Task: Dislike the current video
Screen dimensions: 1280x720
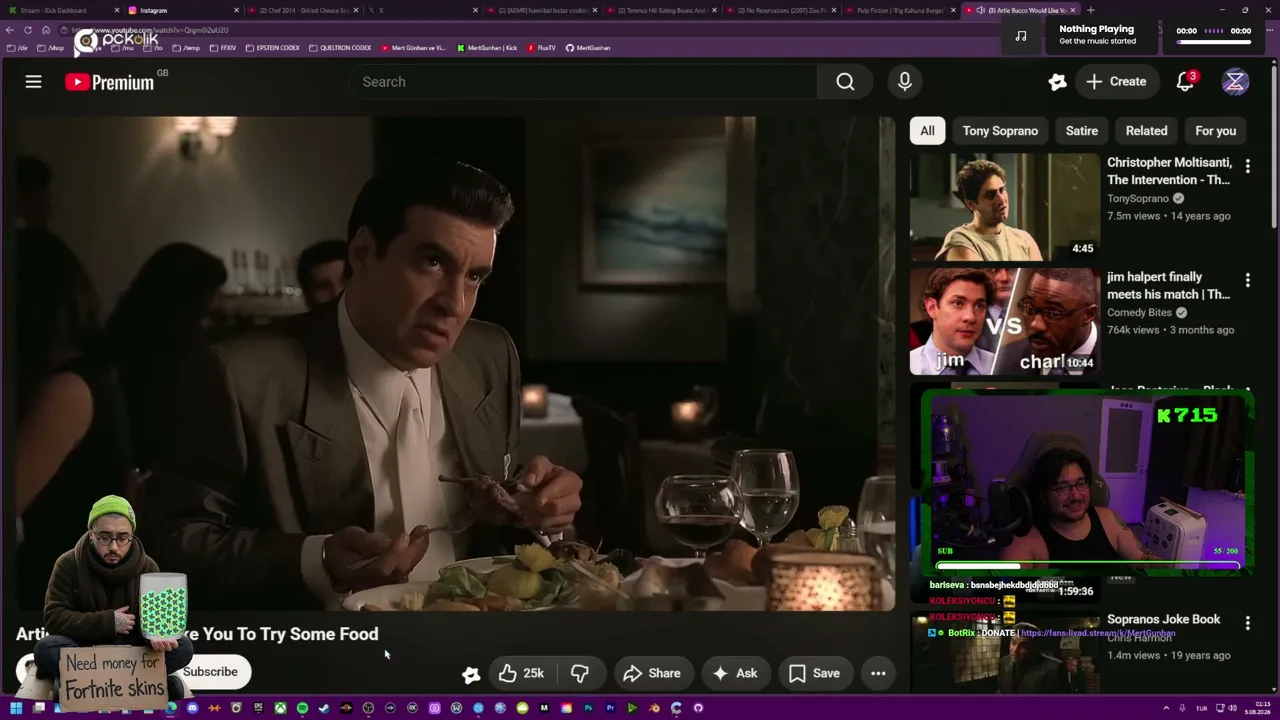Action: [579, 674]
